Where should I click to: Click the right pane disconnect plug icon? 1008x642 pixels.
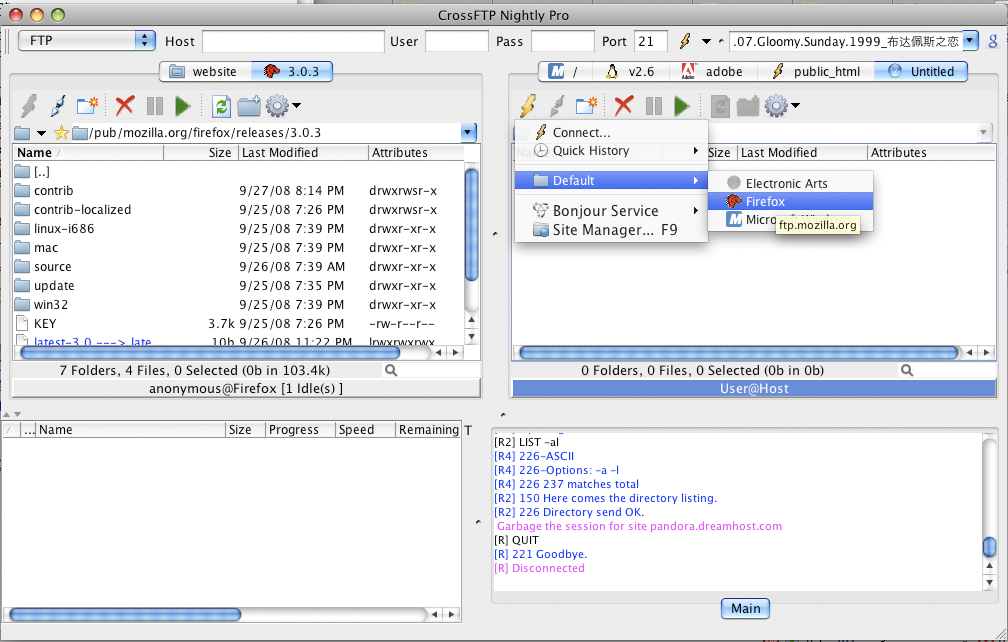point(557,106)
